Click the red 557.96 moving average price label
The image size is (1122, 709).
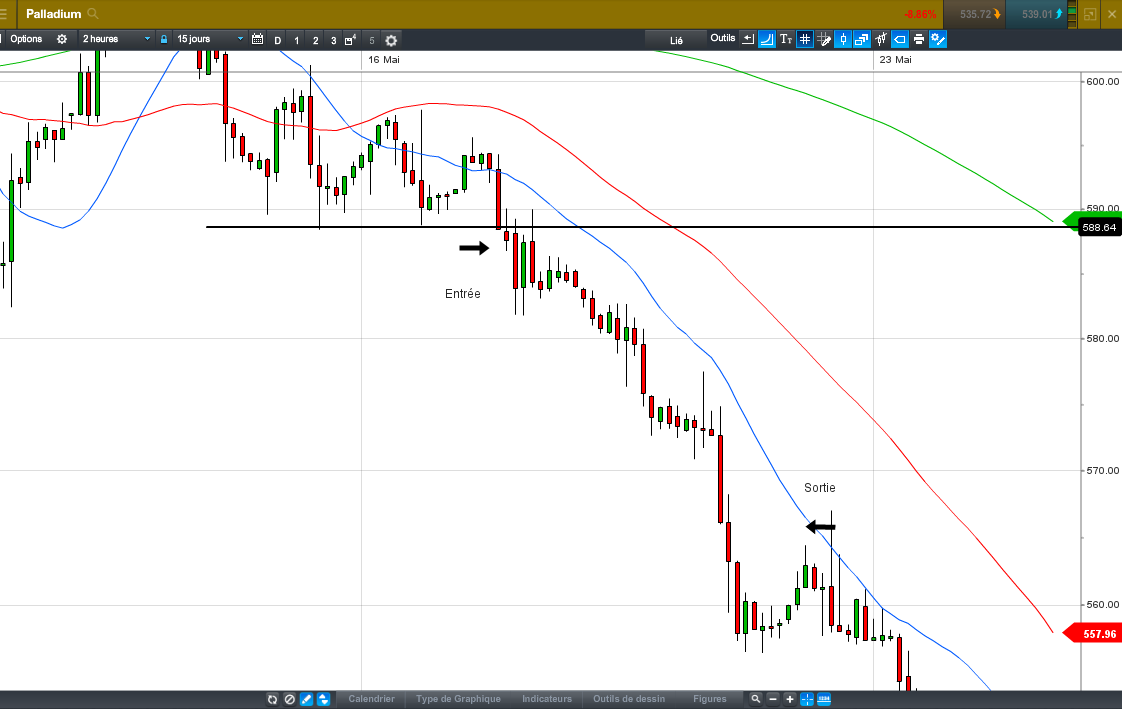1093,634
